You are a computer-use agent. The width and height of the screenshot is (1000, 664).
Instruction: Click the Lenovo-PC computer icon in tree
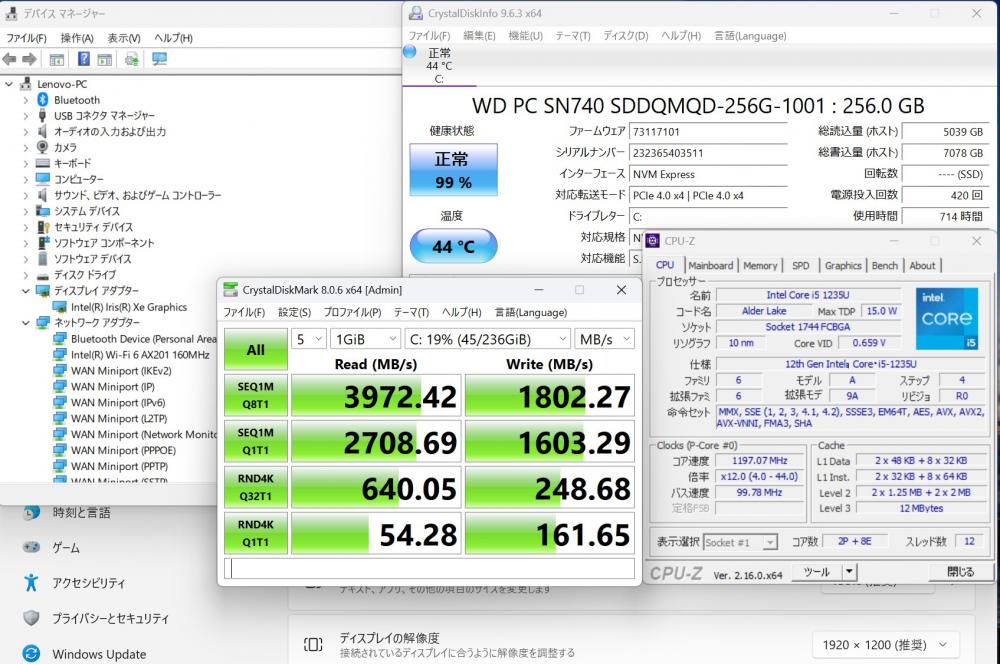[26, 84]
